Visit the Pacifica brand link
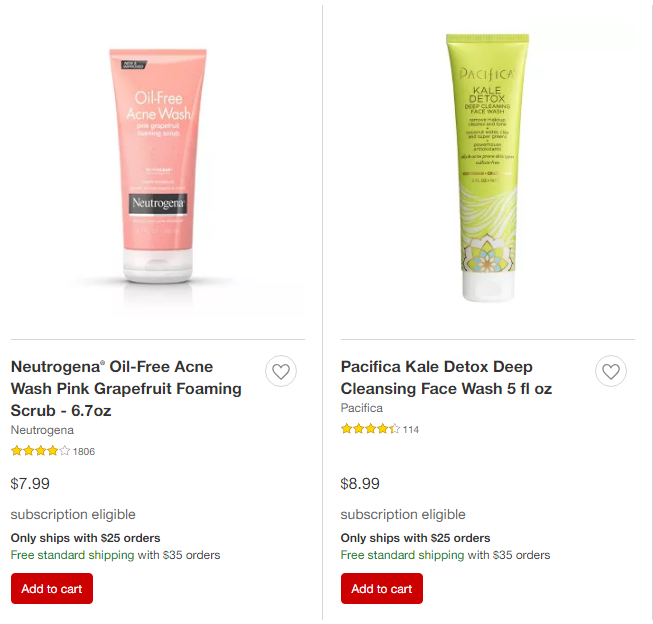 pyautogui.click(x=361, y=408)
